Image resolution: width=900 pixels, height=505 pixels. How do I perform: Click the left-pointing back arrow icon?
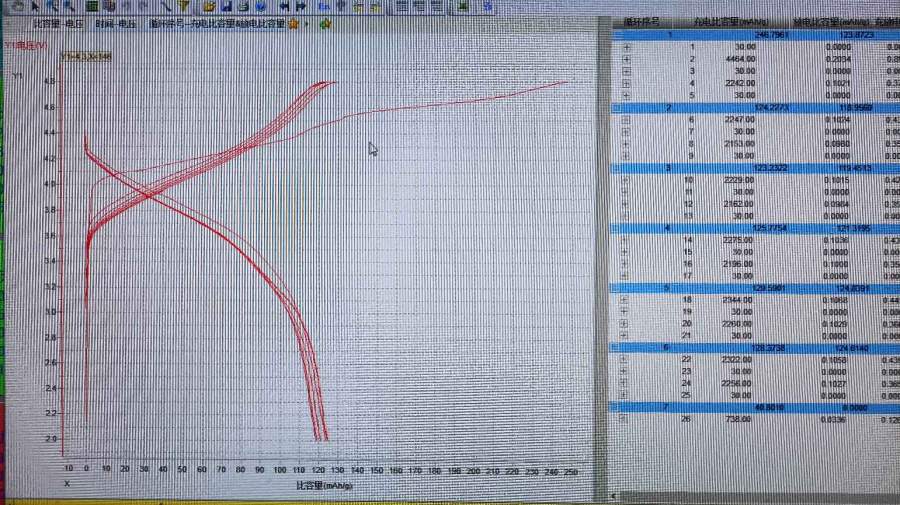point(285,5)
